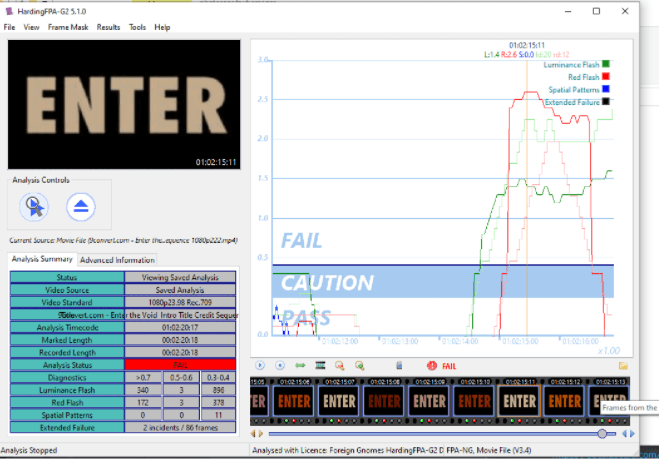The image size is (661, 465).
Task: Click the red FAIL warning icon
Action: (432, 366)
